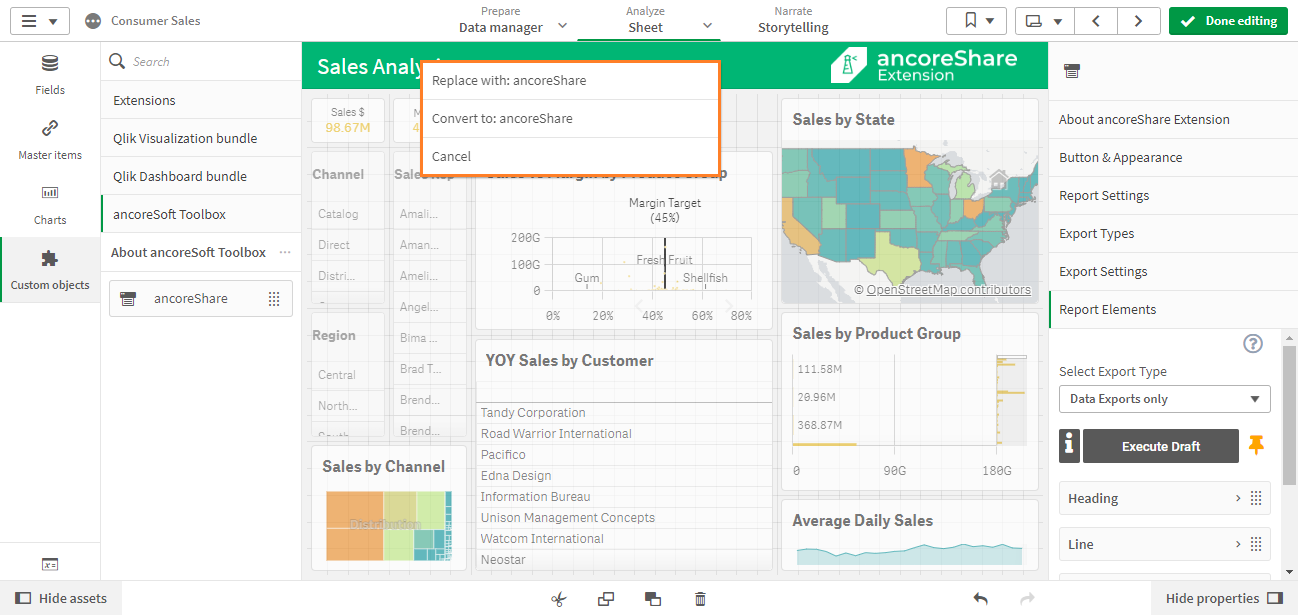Open the Master items panel
1298x615 pixels.
tap(50, 139)
